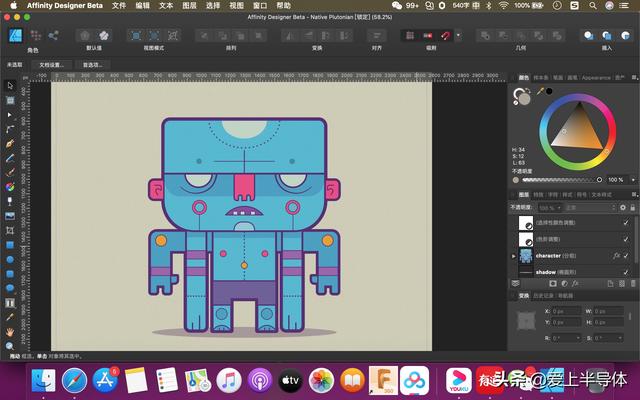
Task: Open the alignment options icon
Action: [x=376, y=36]
